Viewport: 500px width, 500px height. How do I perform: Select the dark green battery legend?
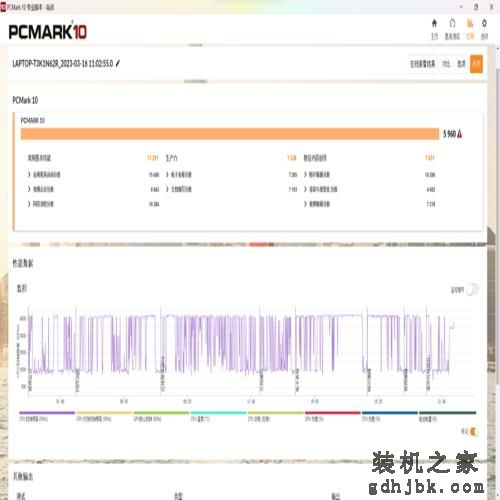click(x=447, y=416)
